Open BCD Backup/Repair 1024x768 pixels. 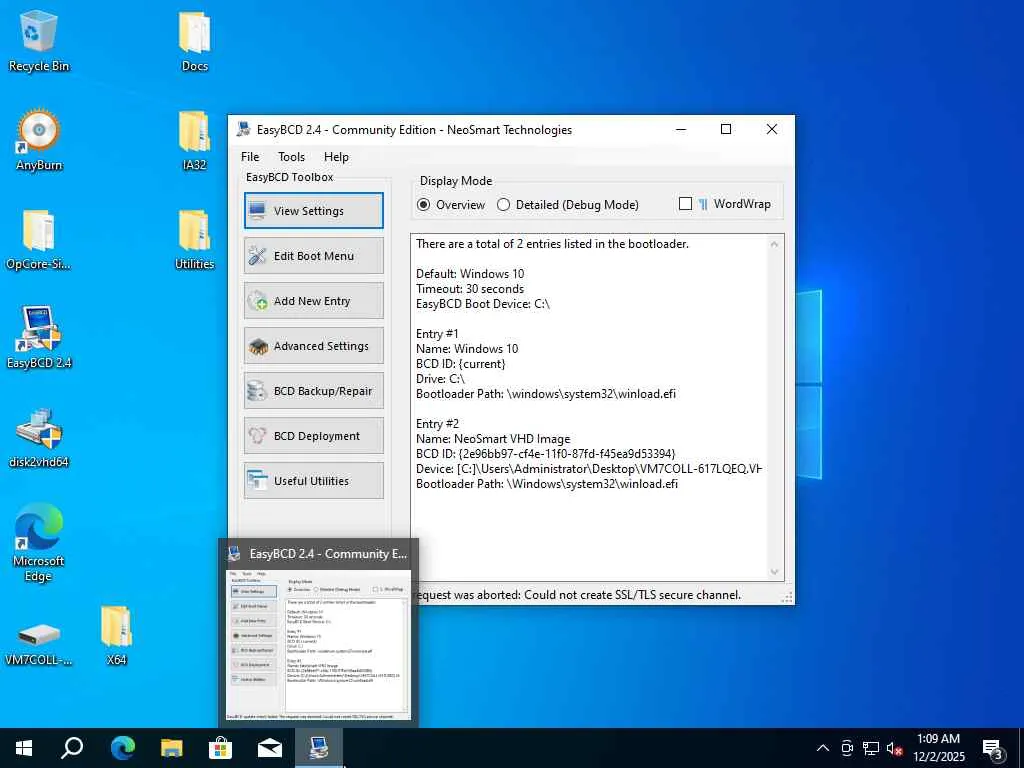(313, 391)
